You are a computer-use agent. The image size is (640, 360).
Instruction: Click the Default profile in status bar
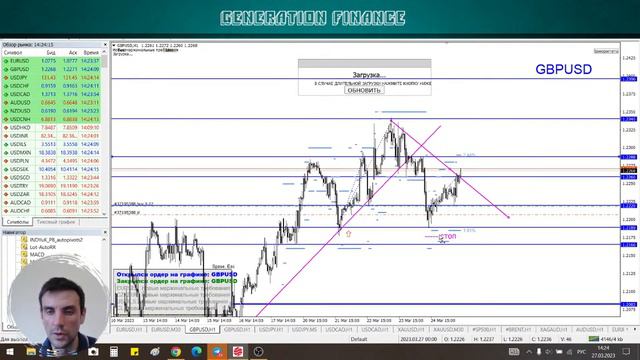click(359, 339)
